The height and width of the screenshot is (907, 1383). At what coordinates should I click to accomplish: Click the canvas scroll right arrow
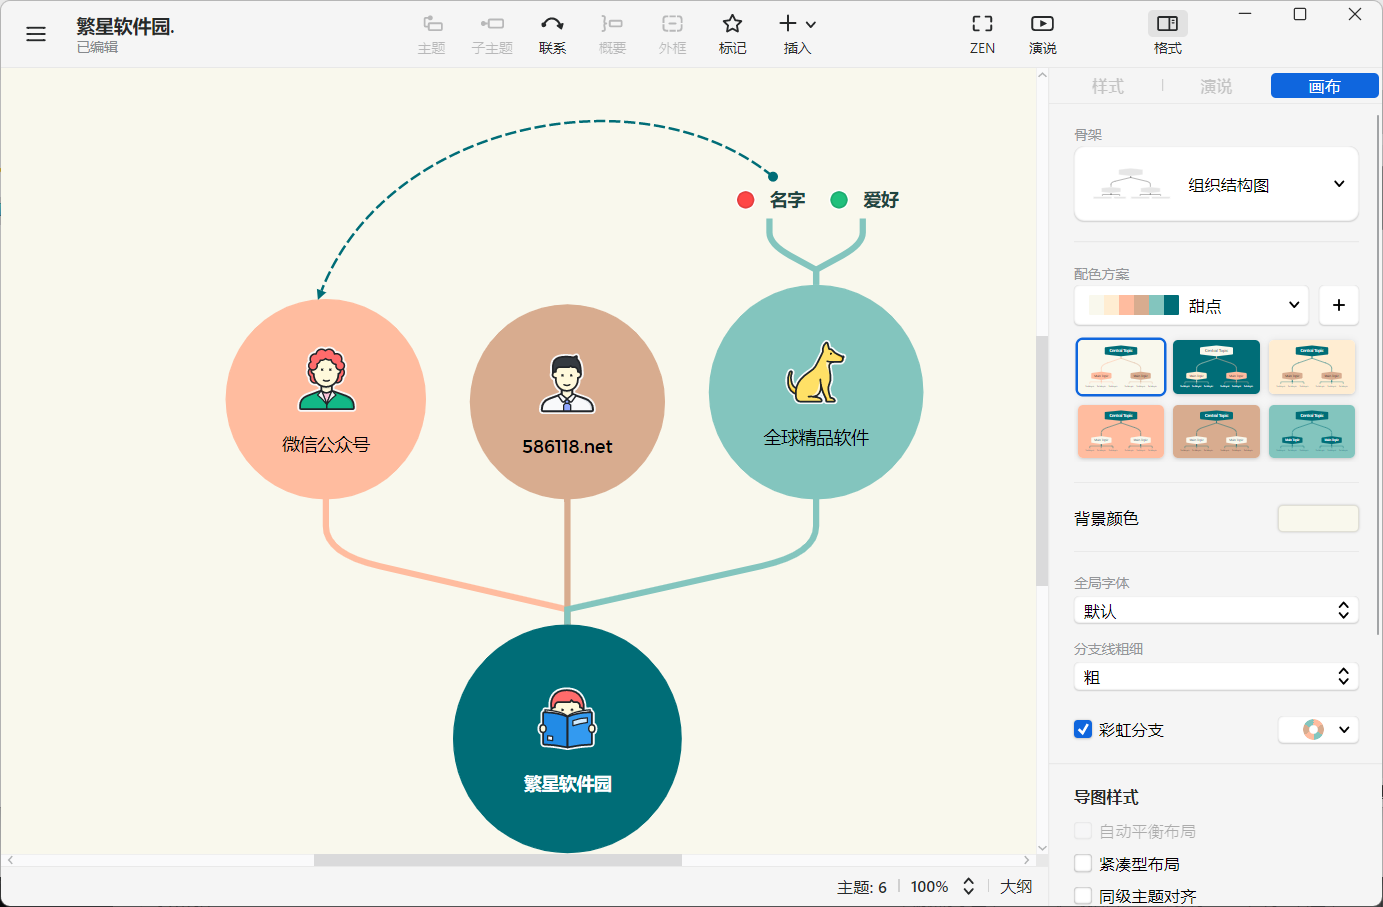1027,860
